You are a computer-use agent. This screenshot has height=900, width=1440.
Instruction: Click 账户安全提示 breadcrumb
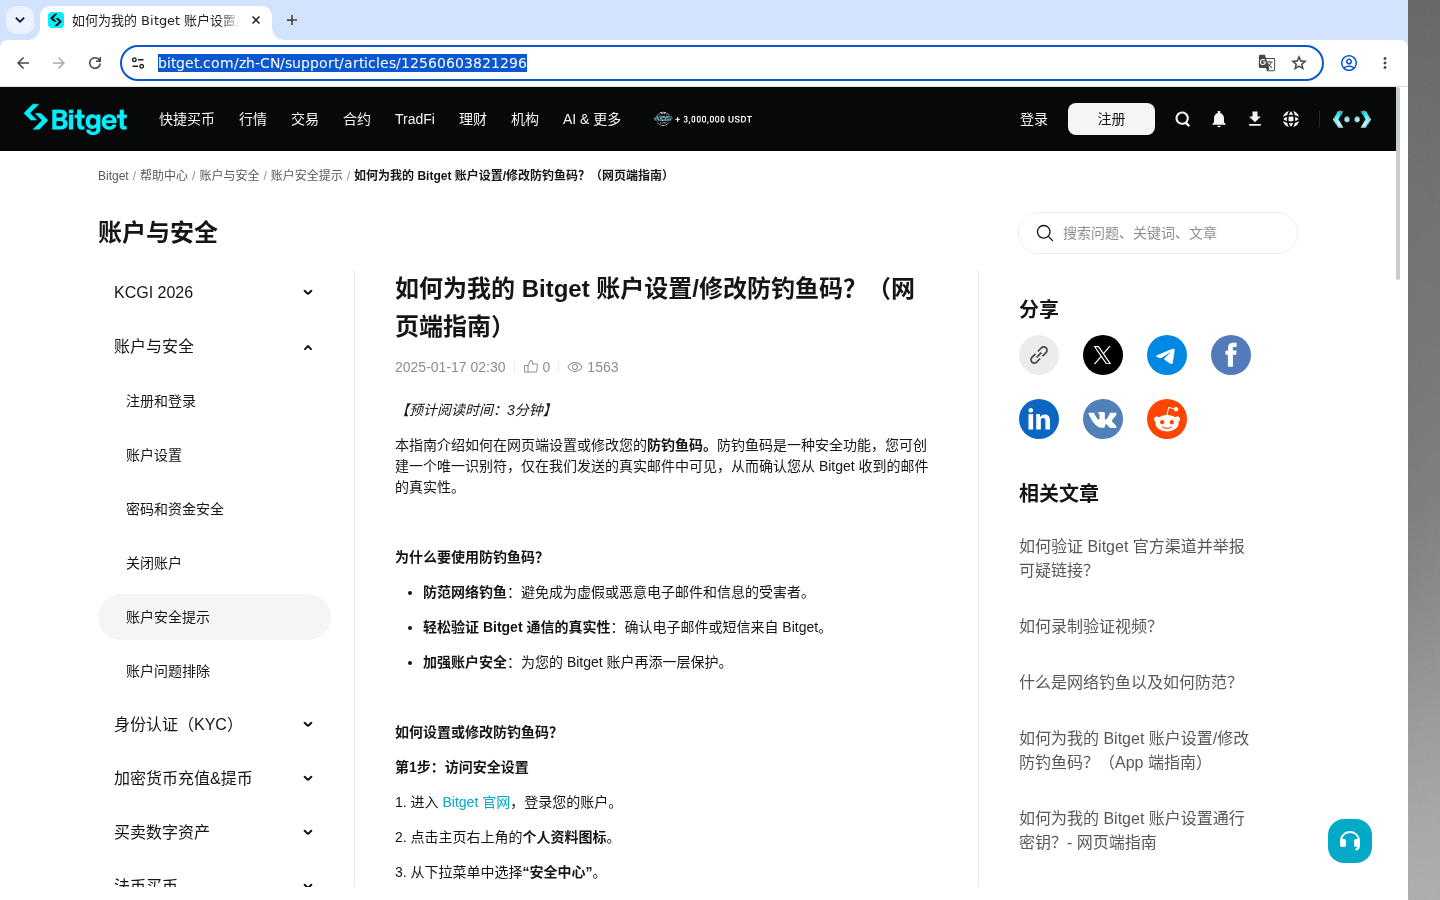point(307,175)
